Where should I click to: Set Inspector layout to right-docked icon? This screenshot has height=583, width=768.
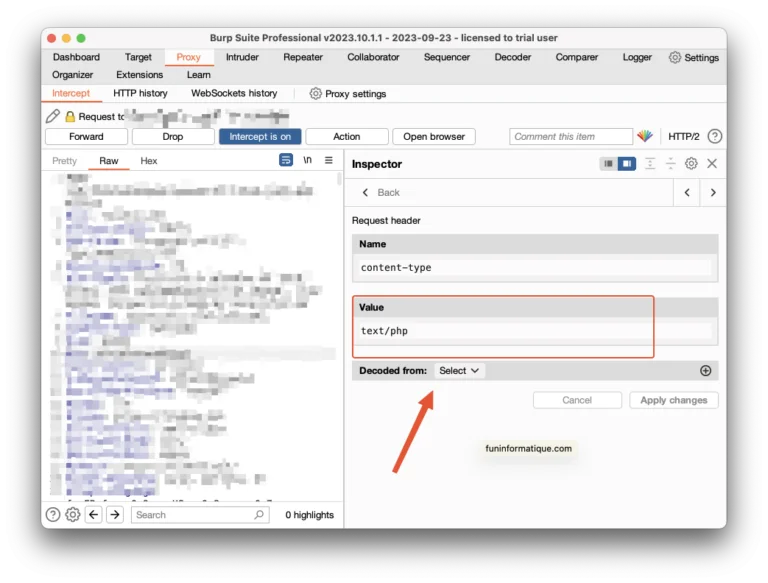click(x=627, y=164)
